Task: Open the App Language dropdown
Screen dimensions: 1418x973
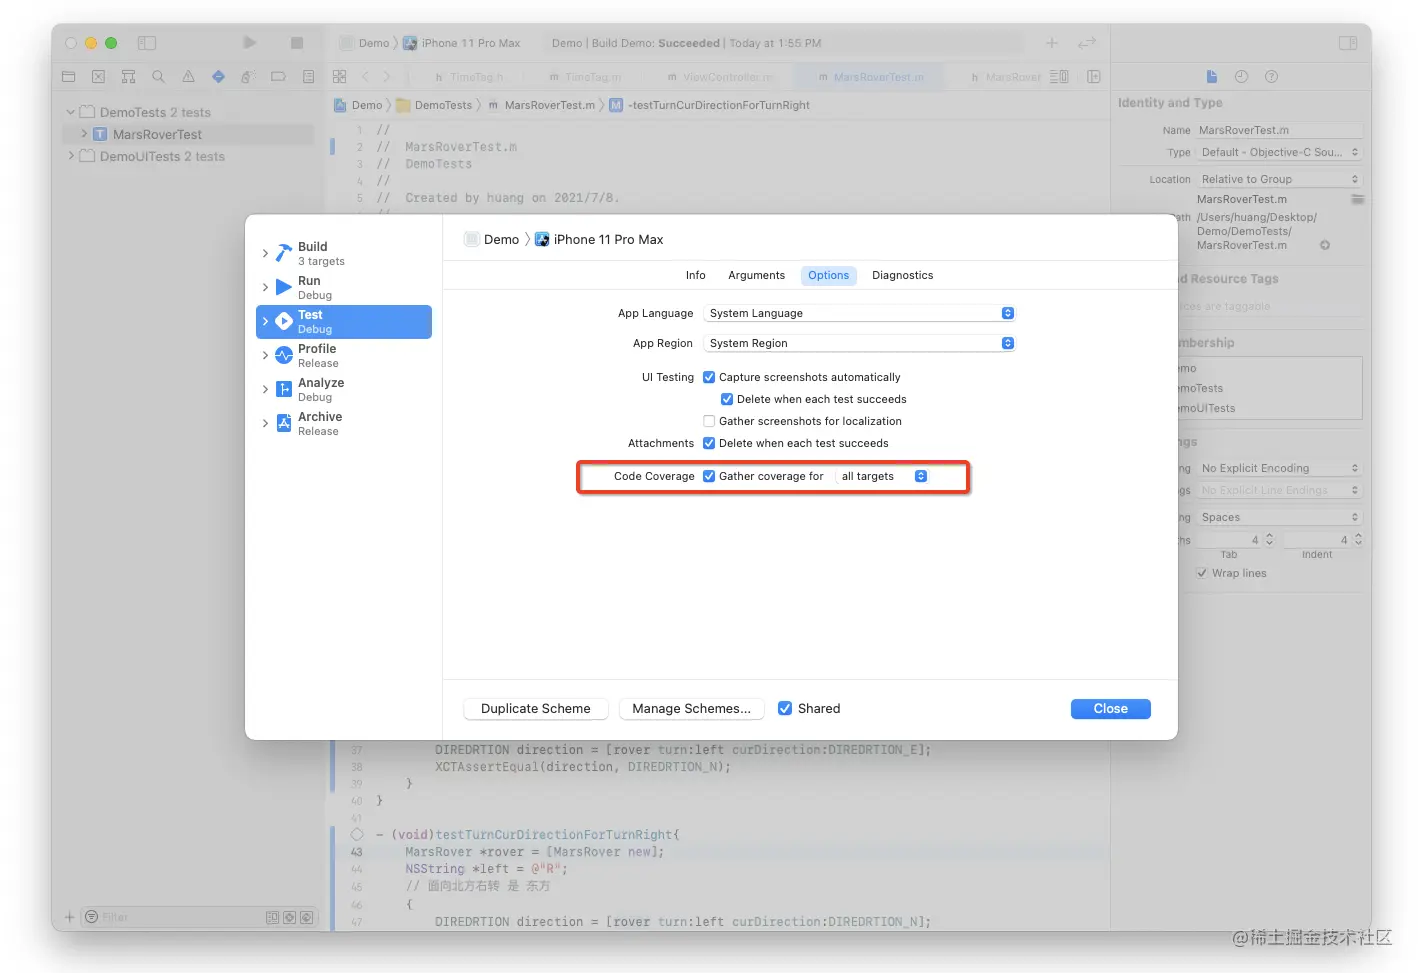Action: coord(860,313)
